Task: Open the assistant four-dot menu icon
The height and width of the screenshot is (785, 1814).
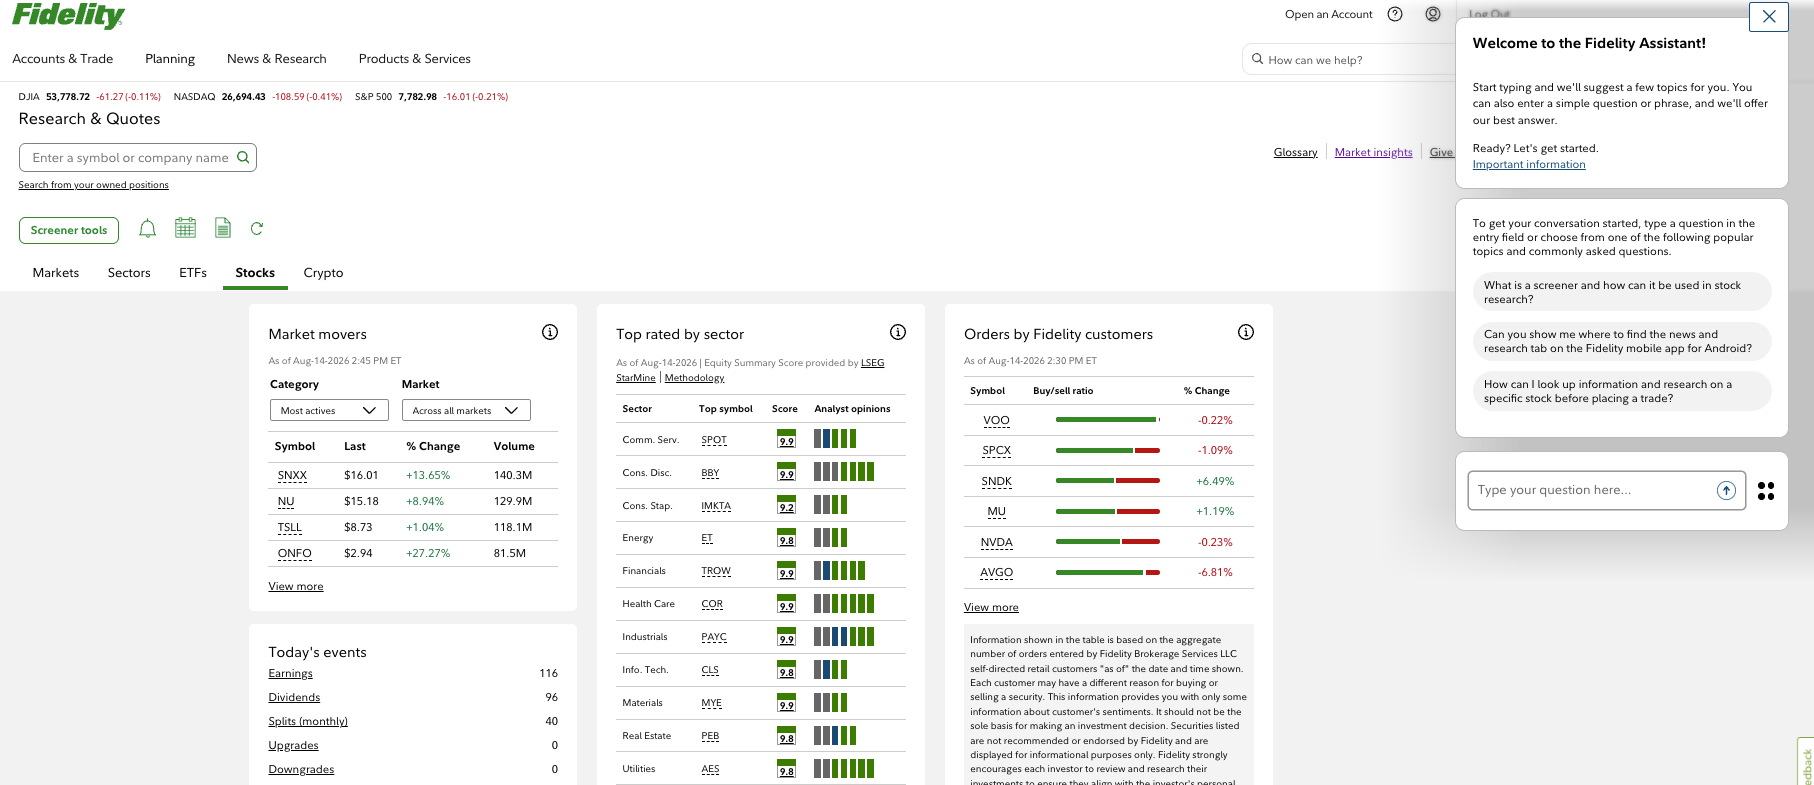Action: tap(1766, 491)
